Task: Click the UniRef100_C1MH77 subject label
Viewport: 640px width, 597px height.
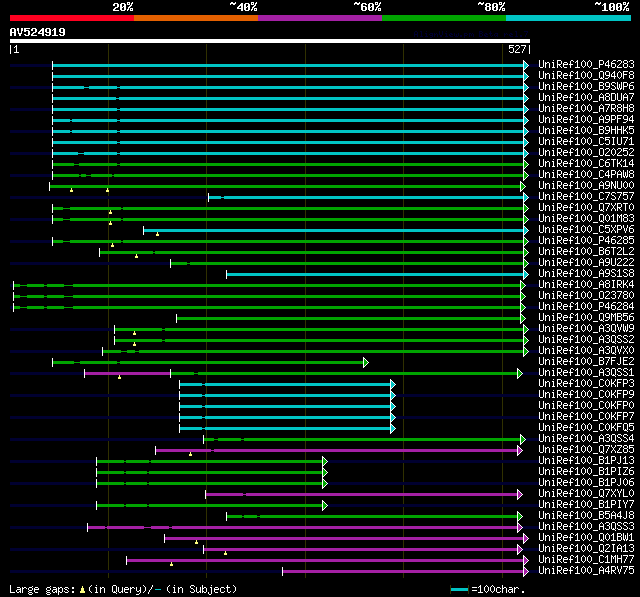Action: click(586, 560)
